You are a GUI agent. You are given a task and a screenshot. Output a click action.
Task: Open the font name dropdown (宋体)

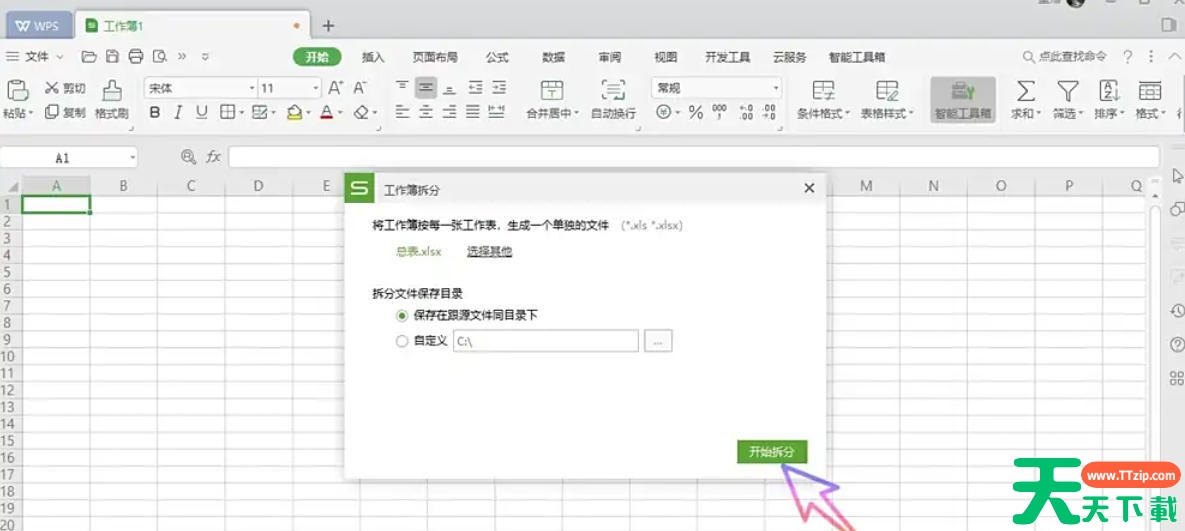click(252, 88)
